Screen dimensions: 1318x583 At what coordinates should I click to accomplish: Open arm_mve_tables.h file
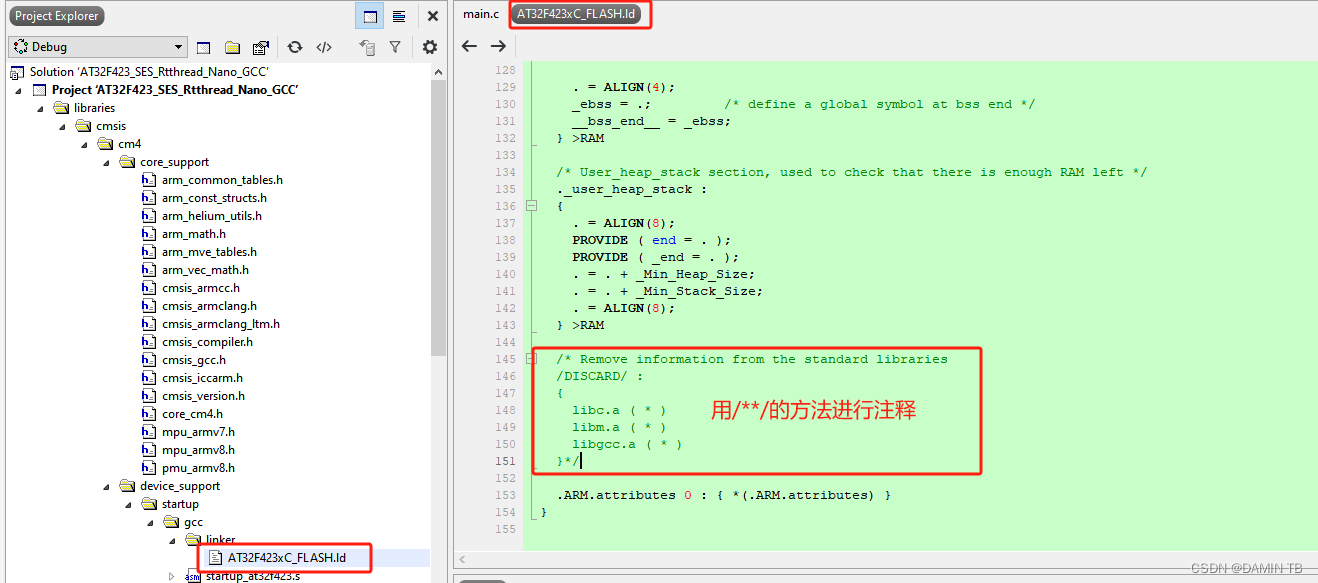tap(209, 252)
